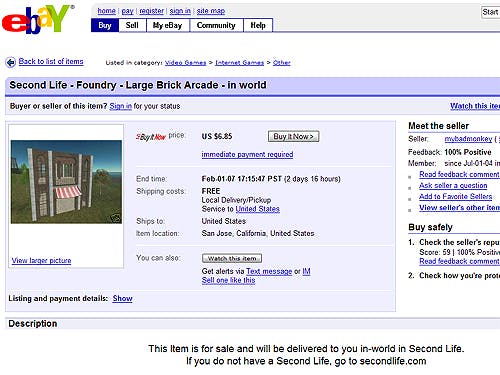Open the Text message alerts link

tap(269, 271)
